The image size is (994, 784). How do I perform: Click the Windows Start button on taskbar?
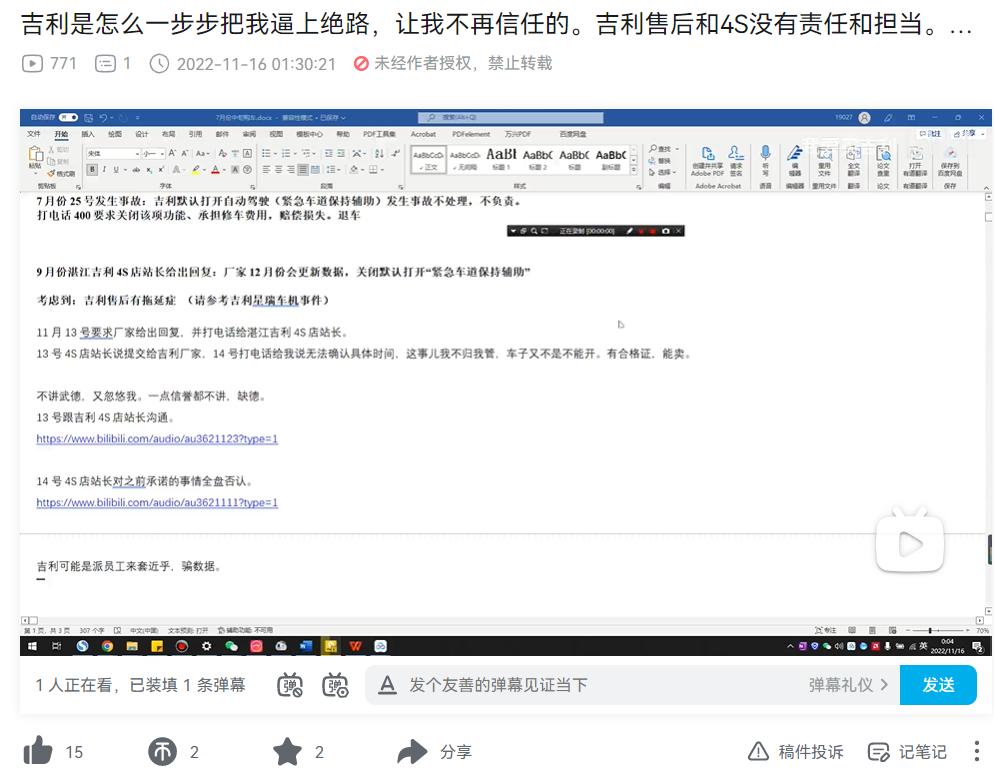click(32, 646)
